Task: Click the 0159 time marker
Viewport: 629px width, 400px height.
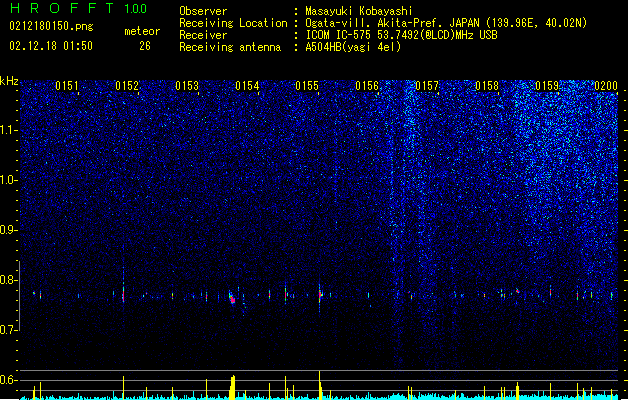Action: [547, 86]
